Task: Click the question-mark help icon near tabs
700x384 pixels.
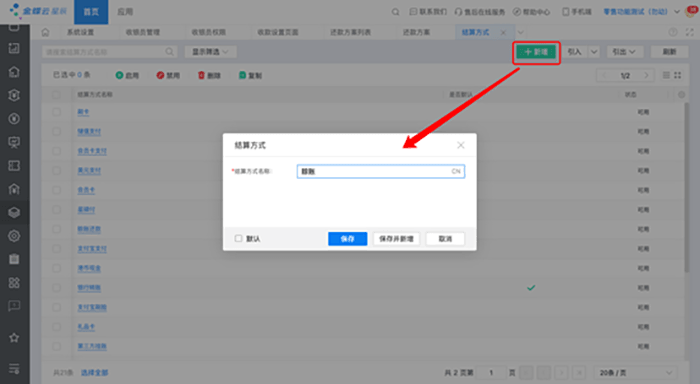Action: click(x=673, y=32)
